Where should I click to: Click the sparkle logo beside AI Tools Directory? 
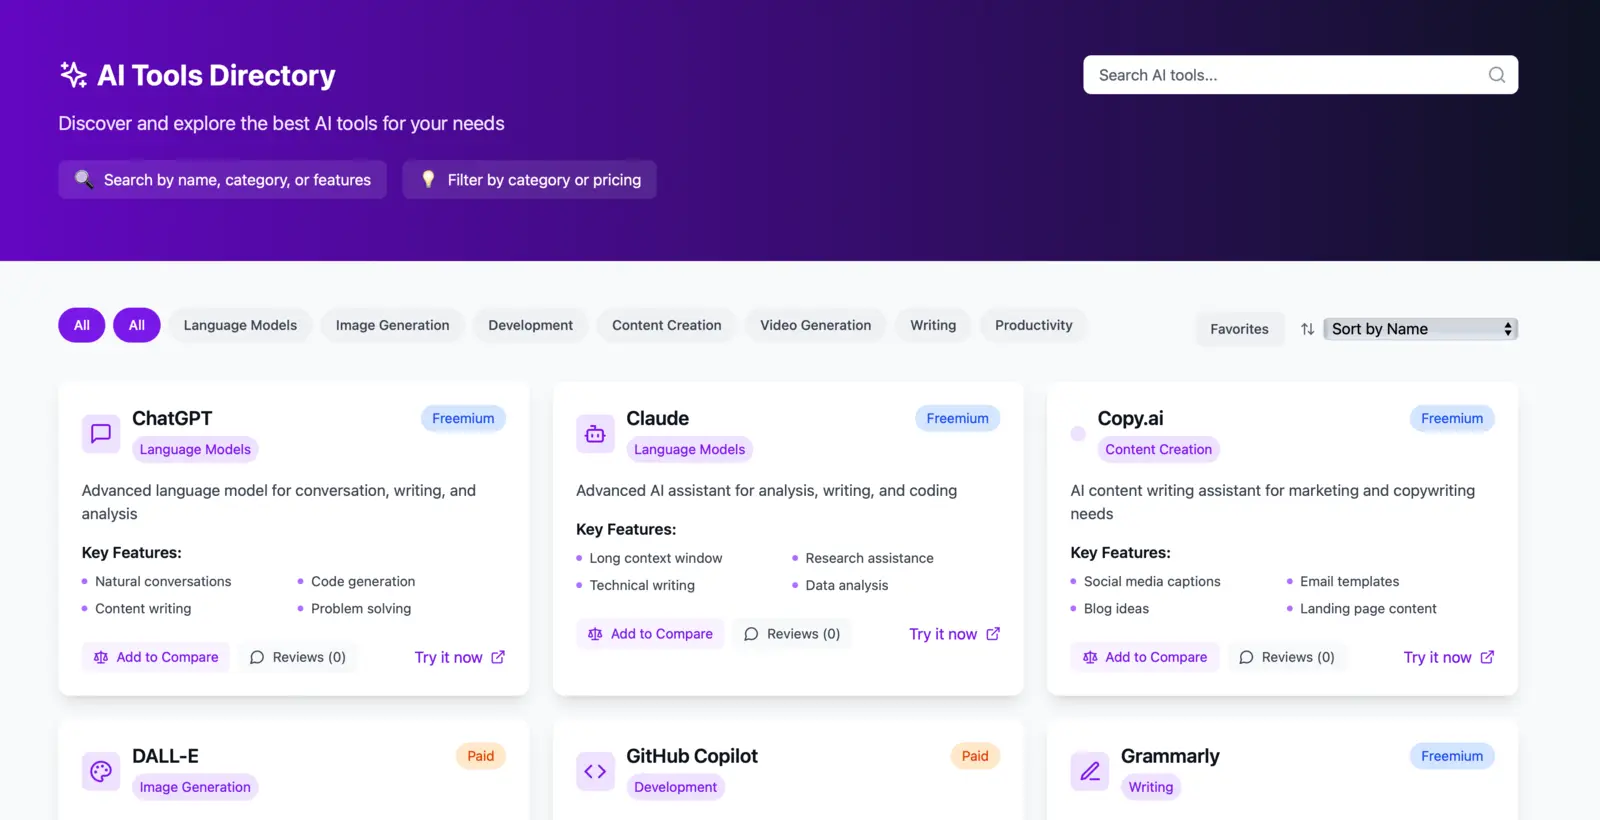click(73, 75)
